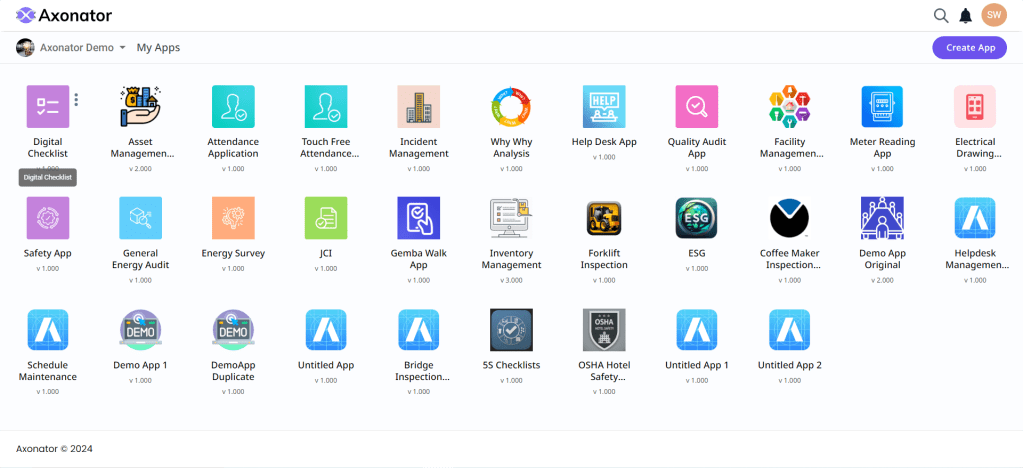Open the SW user avatar menu
1023x468 pixels.
(x=993, y=15)
